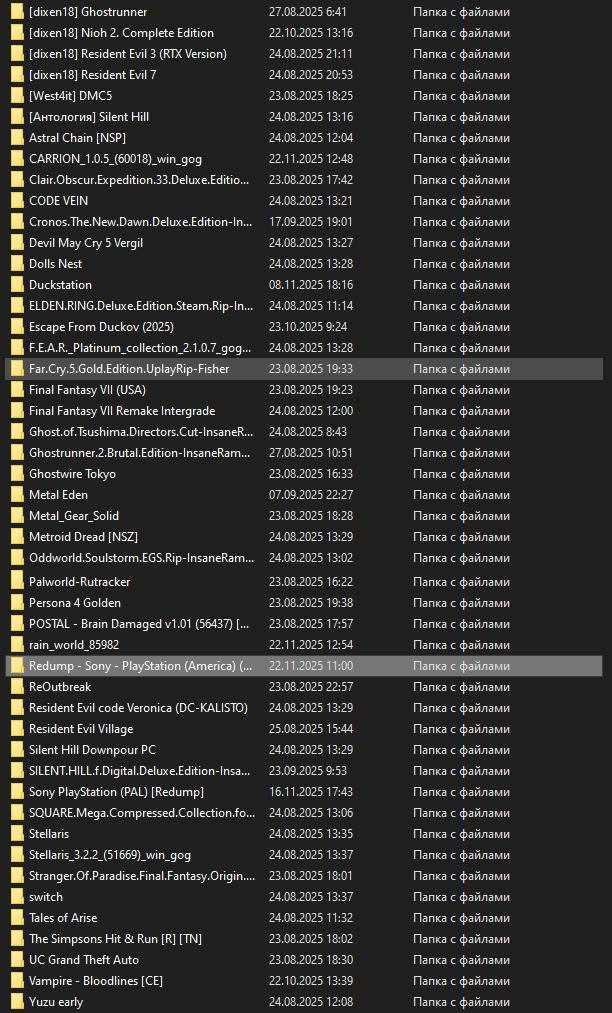Click date 24.08.2025 12:08 for Yuzu early

[311, 1002]
